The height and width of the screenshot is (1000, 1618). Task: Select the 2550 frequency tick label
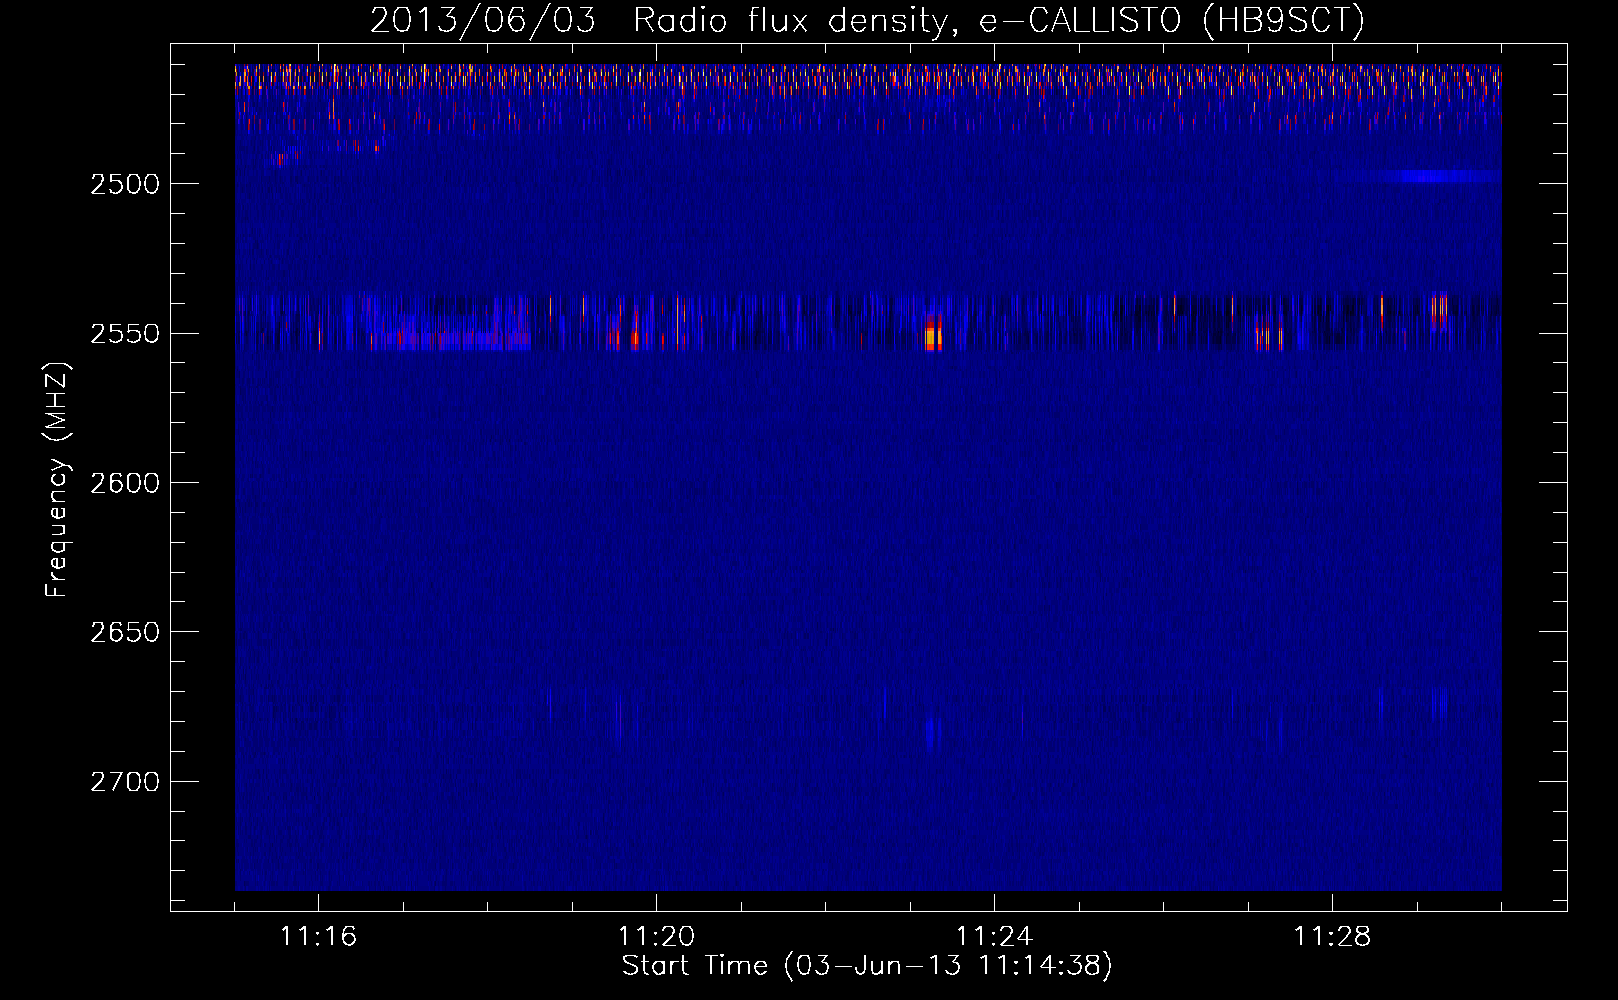pyautogui.click(x=125, y=333)
